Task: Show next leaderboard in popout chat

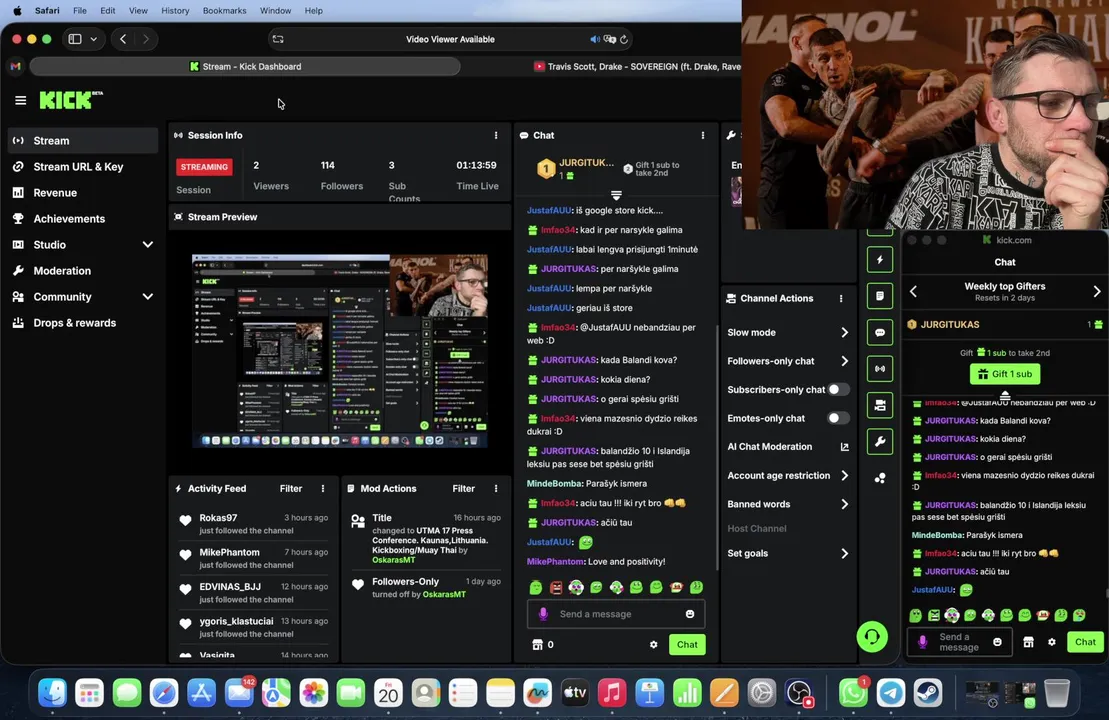Action: click(x=1096, y=291)
